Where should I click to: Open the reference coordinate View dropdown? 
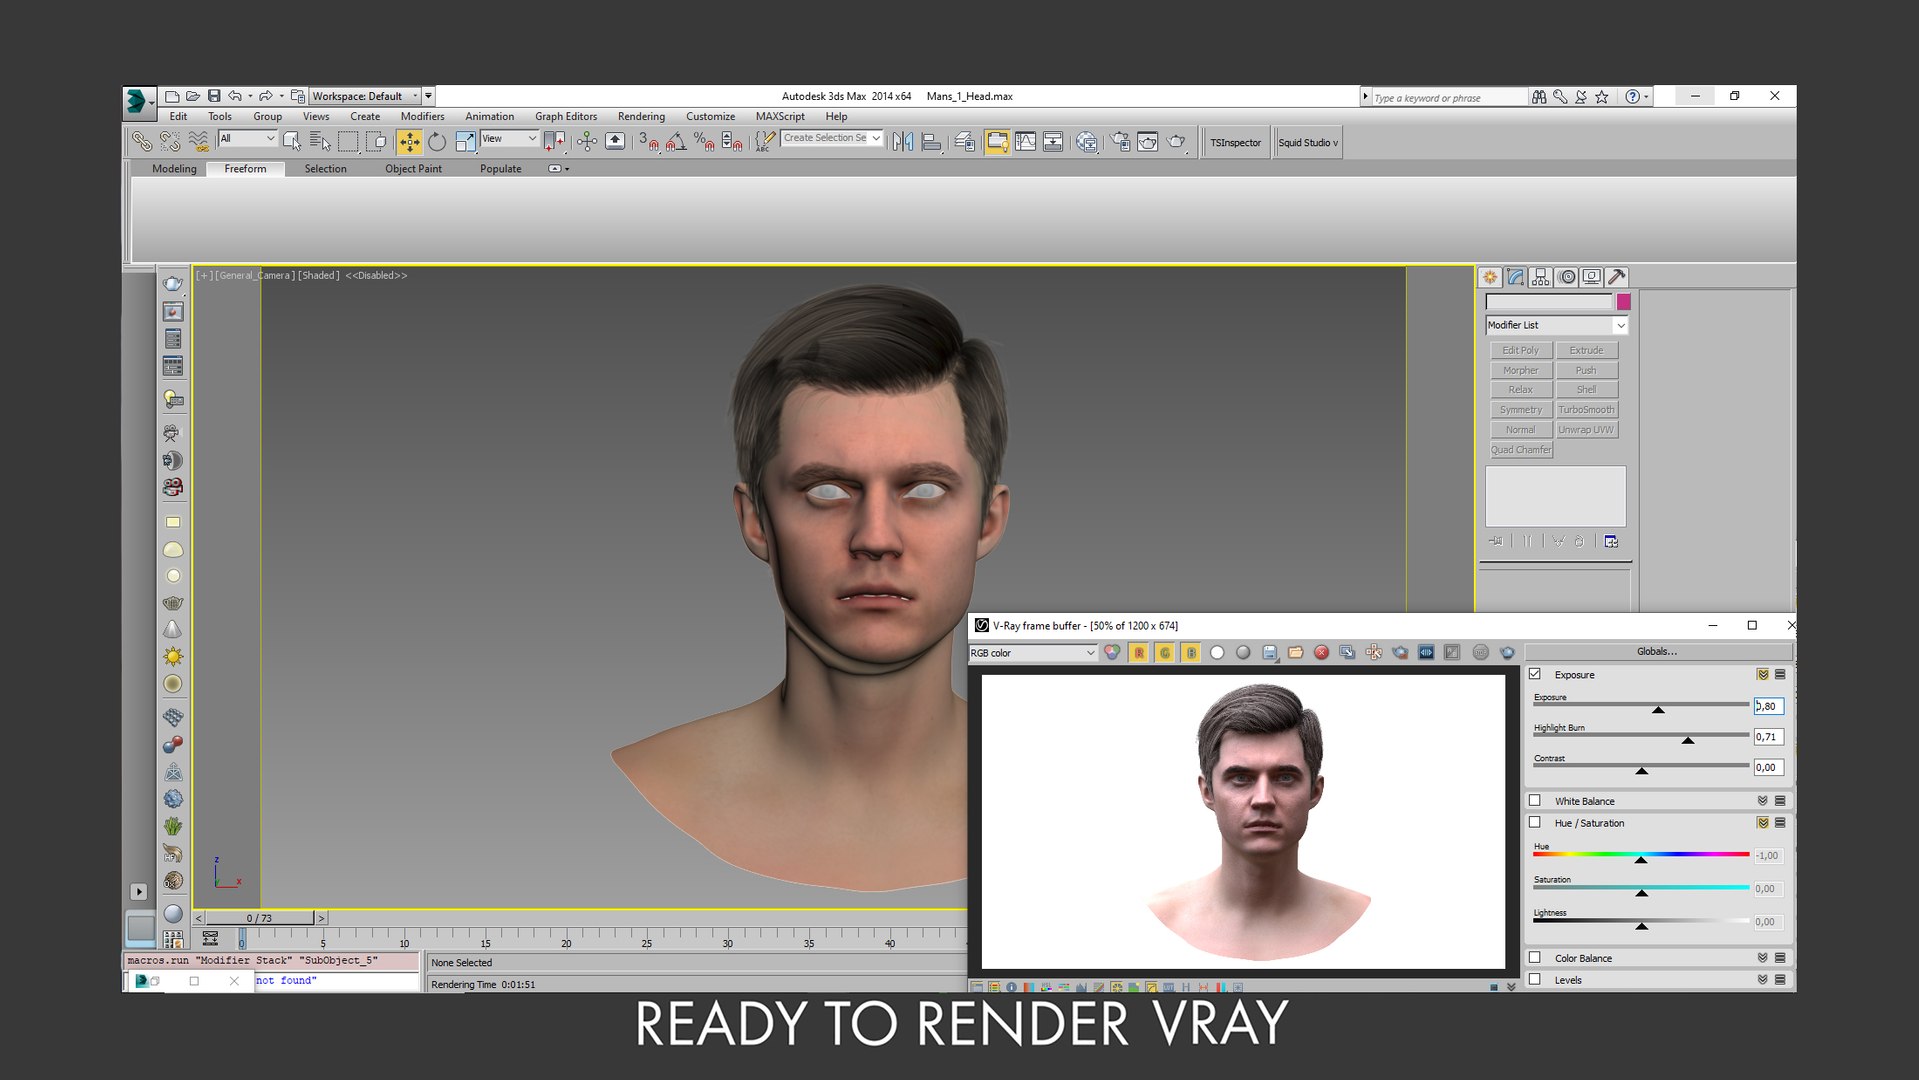tap(510, 138)
